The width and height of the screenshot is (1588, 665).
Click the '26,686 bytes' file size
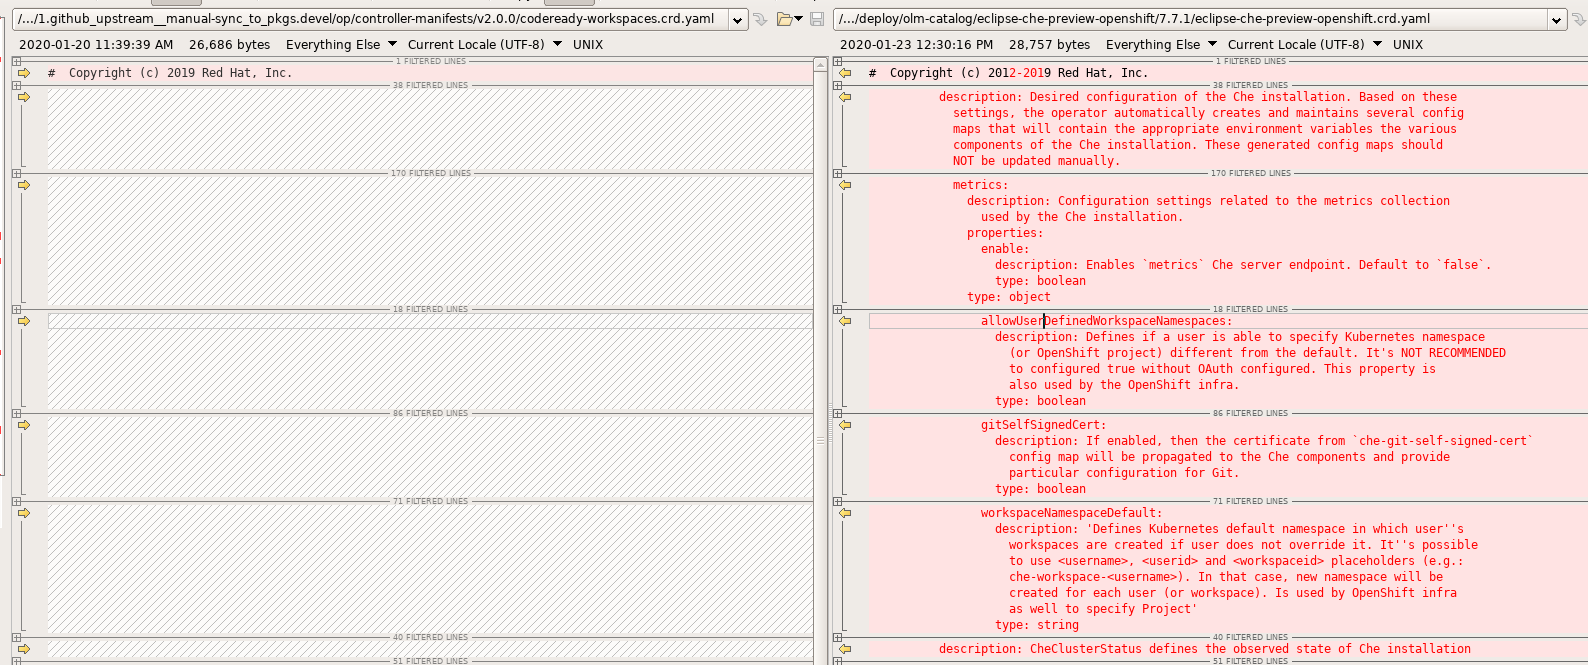pyautogui.click(x=229, y=44)
